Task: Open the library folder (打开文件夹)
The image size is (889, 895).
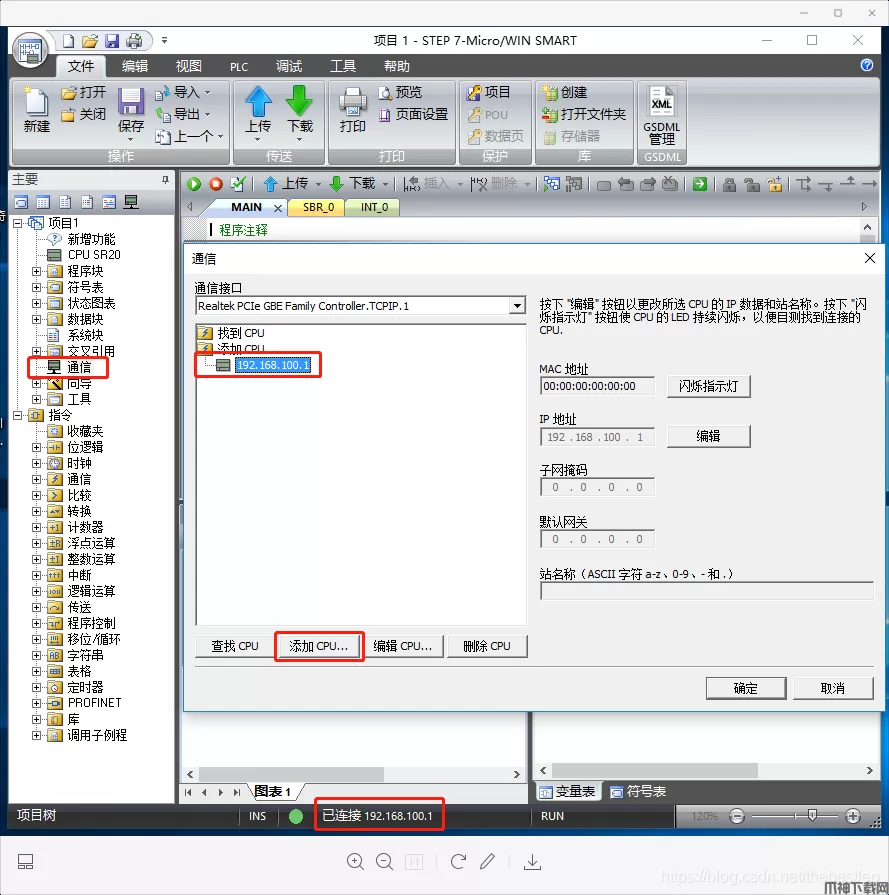Action: pyautogui.click(x=584, y=115)
